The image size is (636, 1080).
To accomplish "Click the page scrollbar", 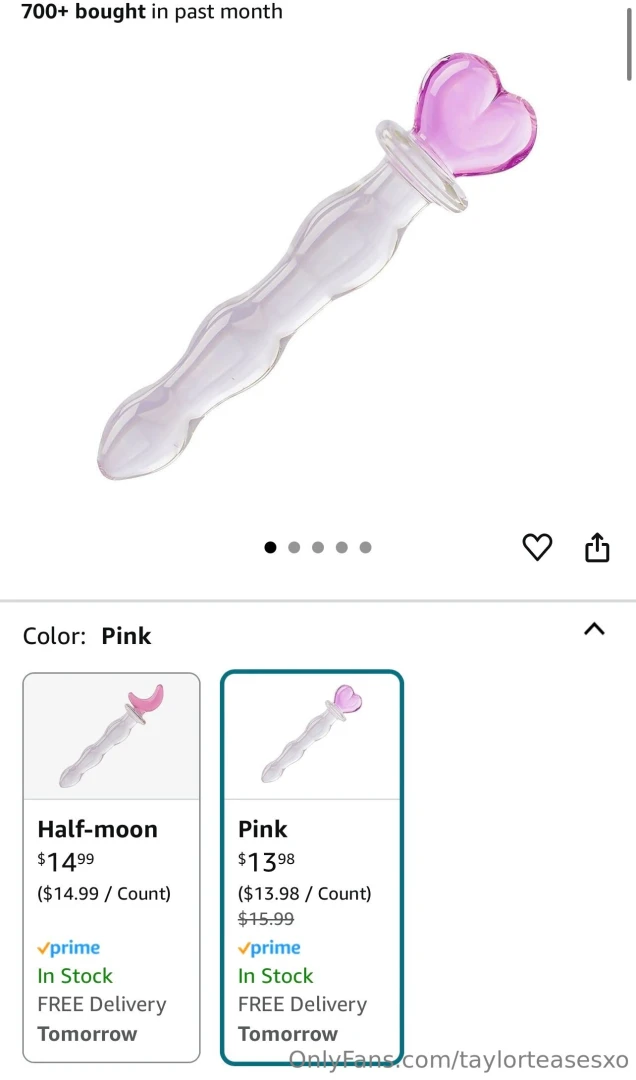I will (628, 45).
